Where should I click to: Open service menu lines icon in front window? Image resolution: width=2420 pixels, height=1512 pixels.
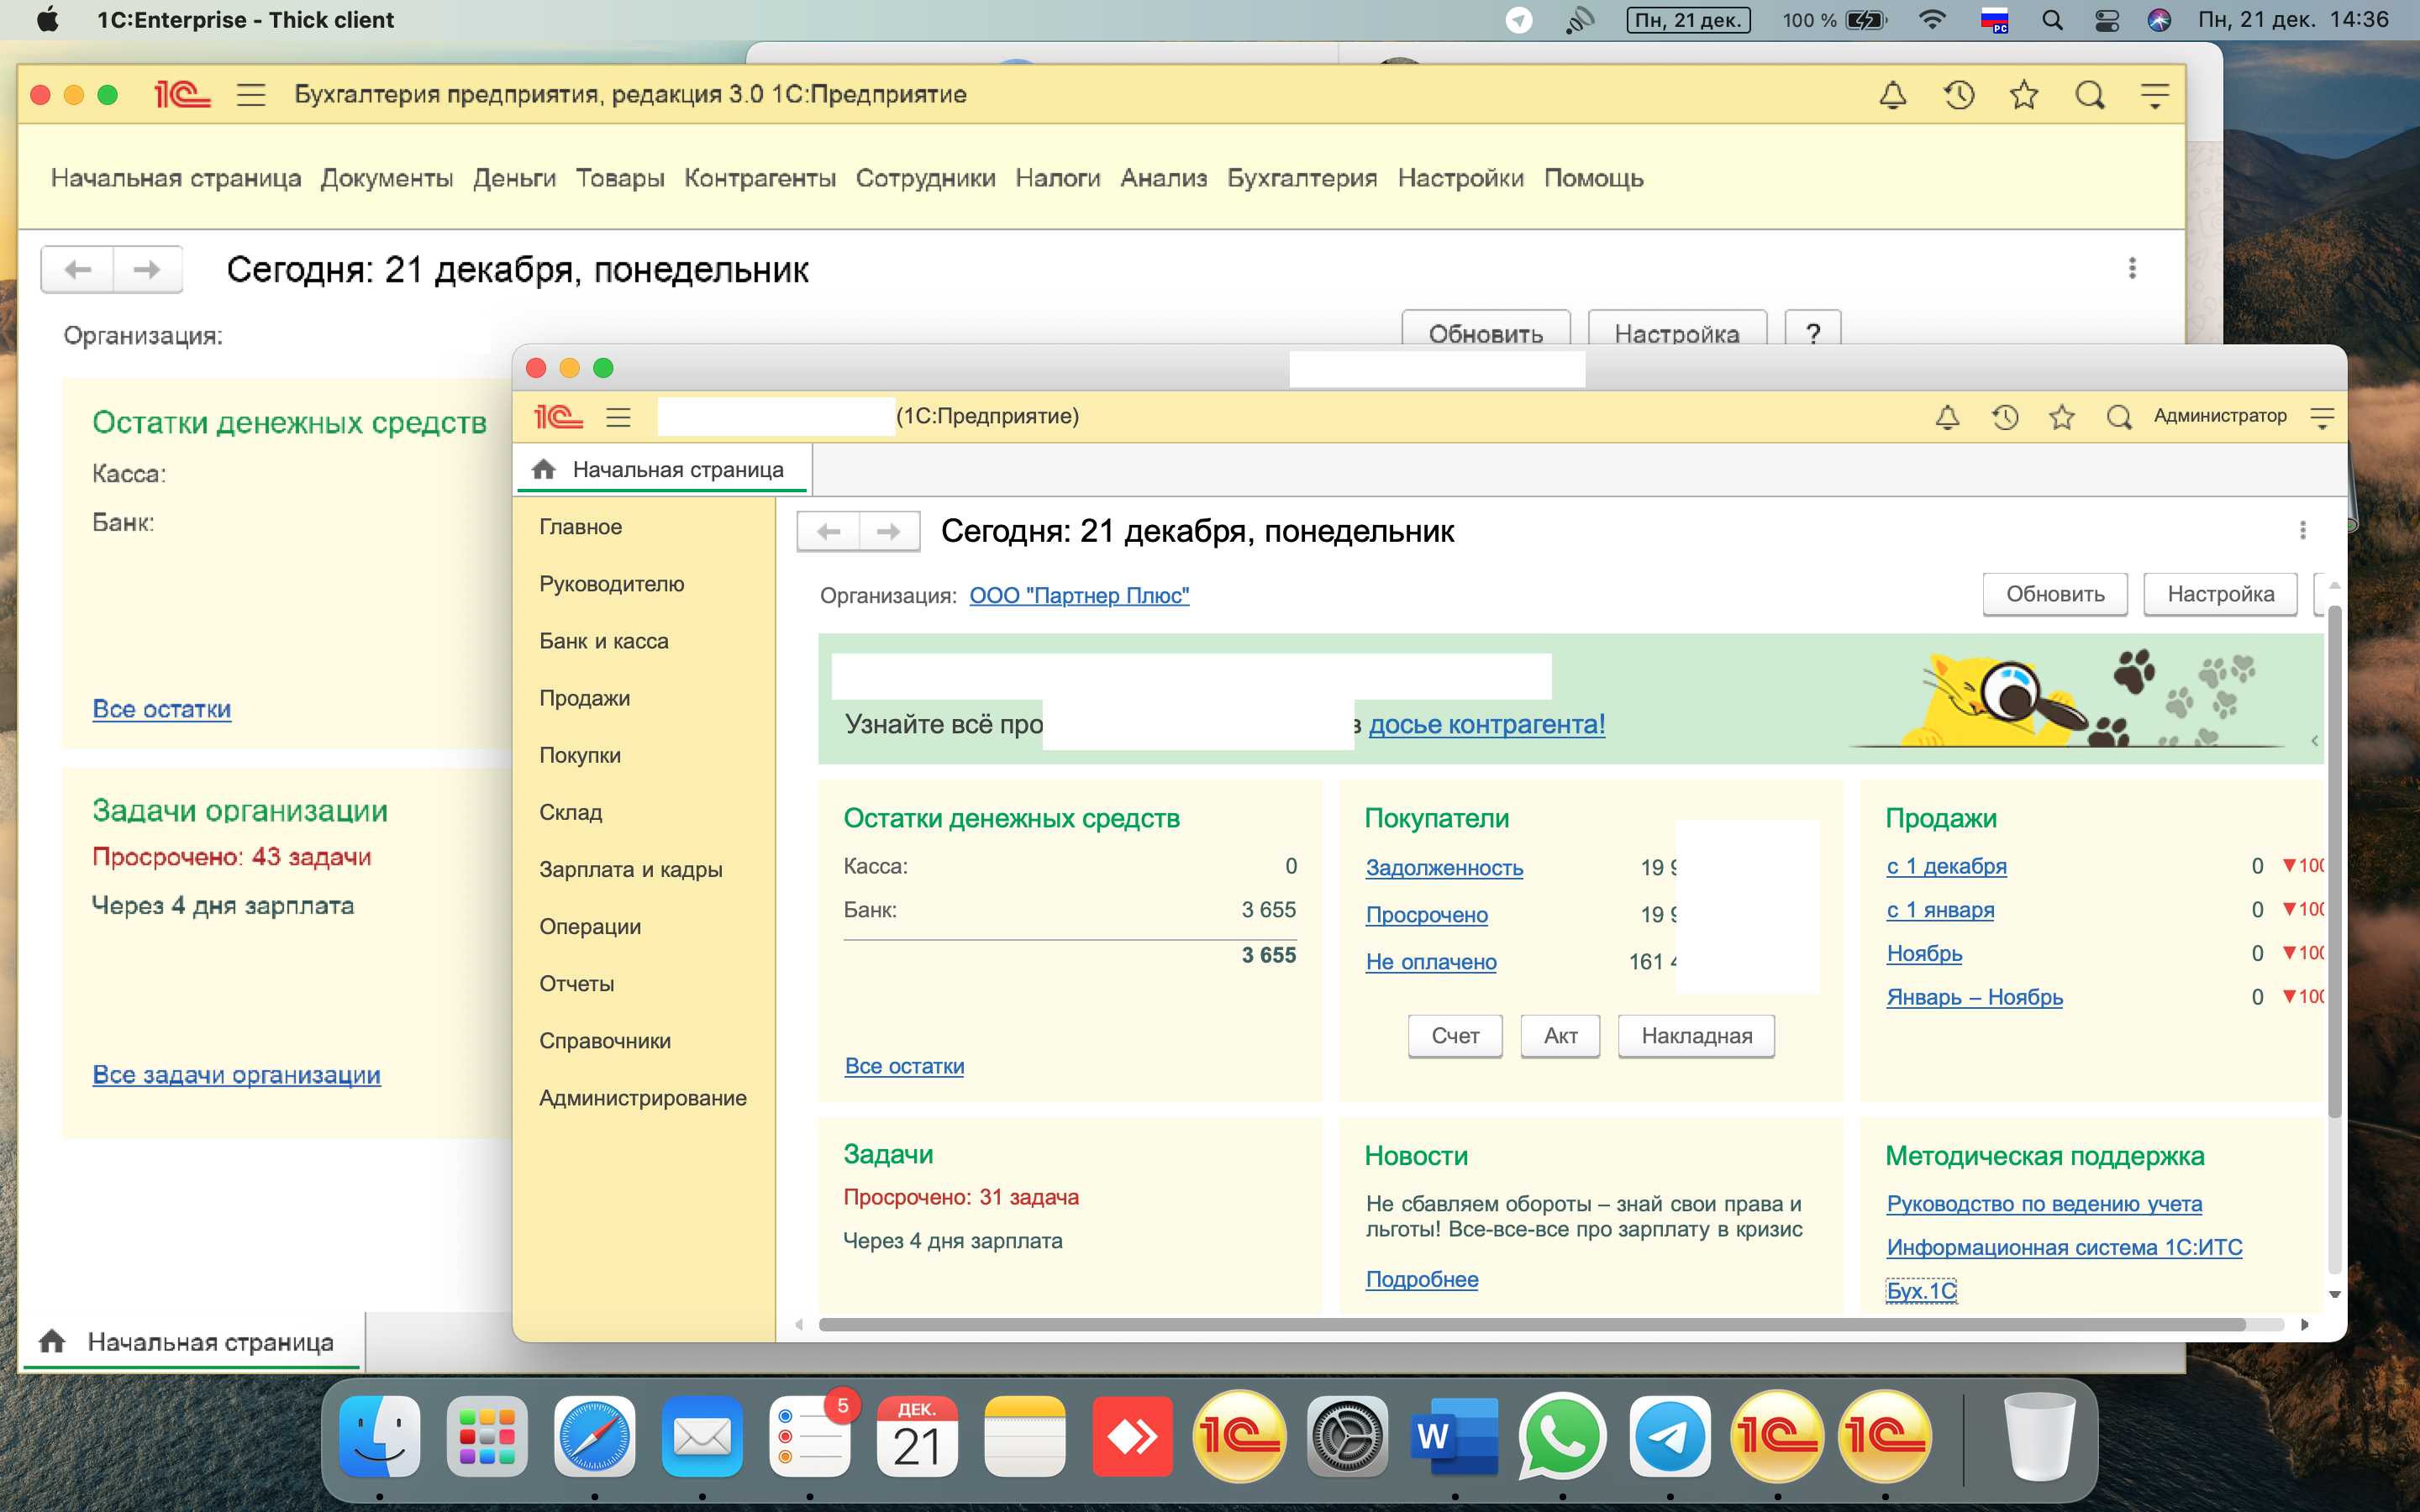tap(2322, 417)
